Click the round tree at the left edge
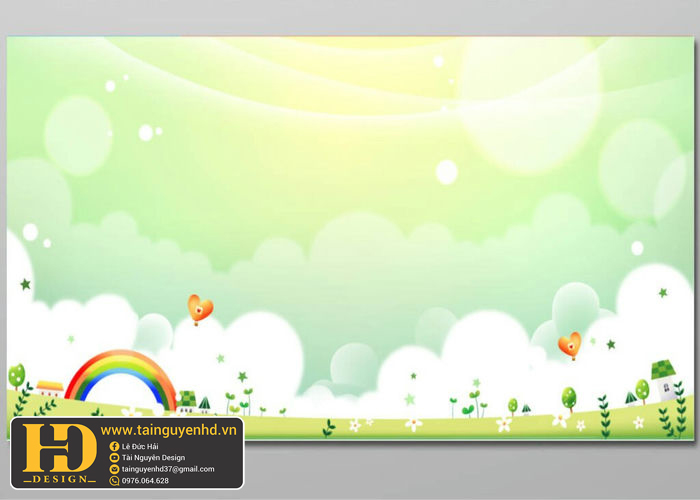The width and height of the screenshot is (700, 500). click(16, 376)
